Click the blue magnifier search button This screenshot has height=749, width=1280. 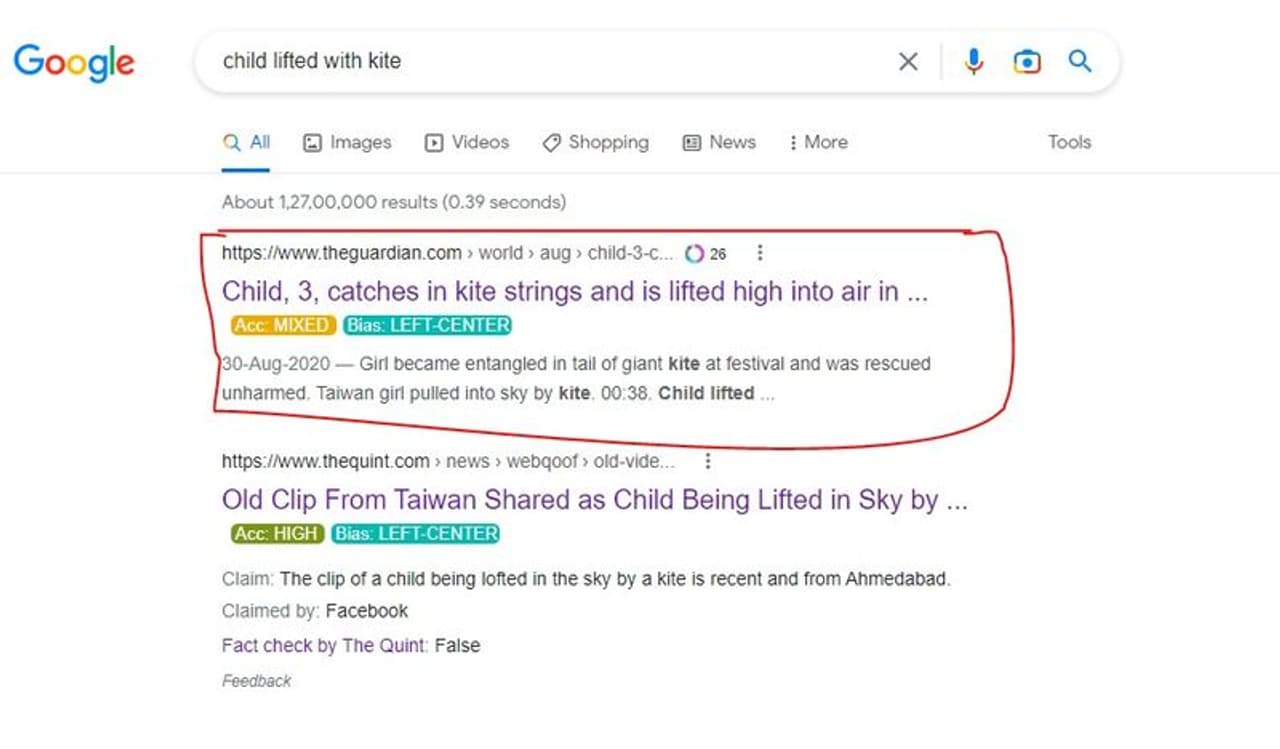1079,62
